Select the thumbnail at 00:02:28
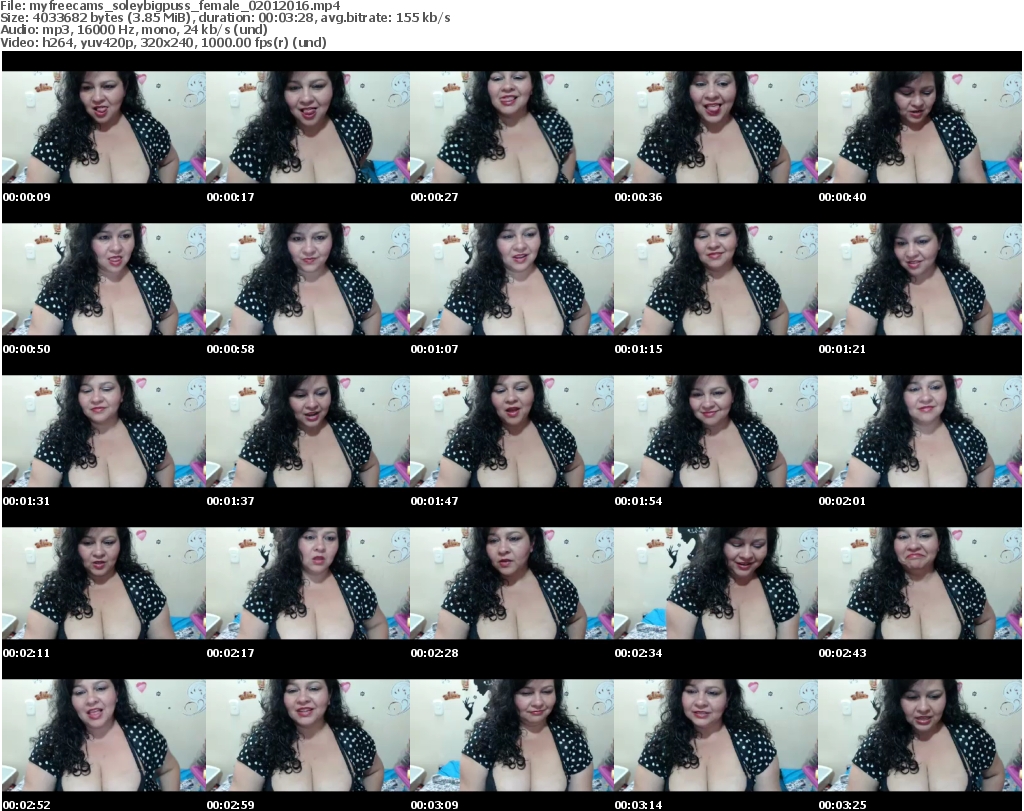The image size is (1024, 811). (x=511, y=584)
